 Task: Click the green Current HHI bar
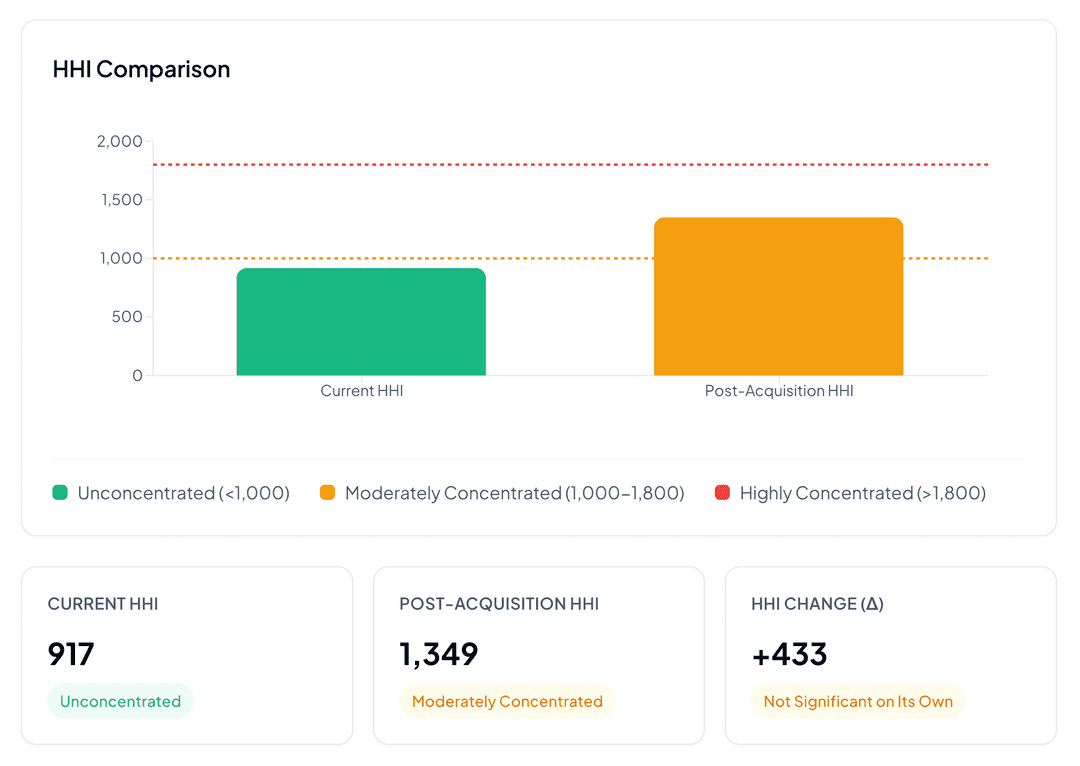[360, 320]
